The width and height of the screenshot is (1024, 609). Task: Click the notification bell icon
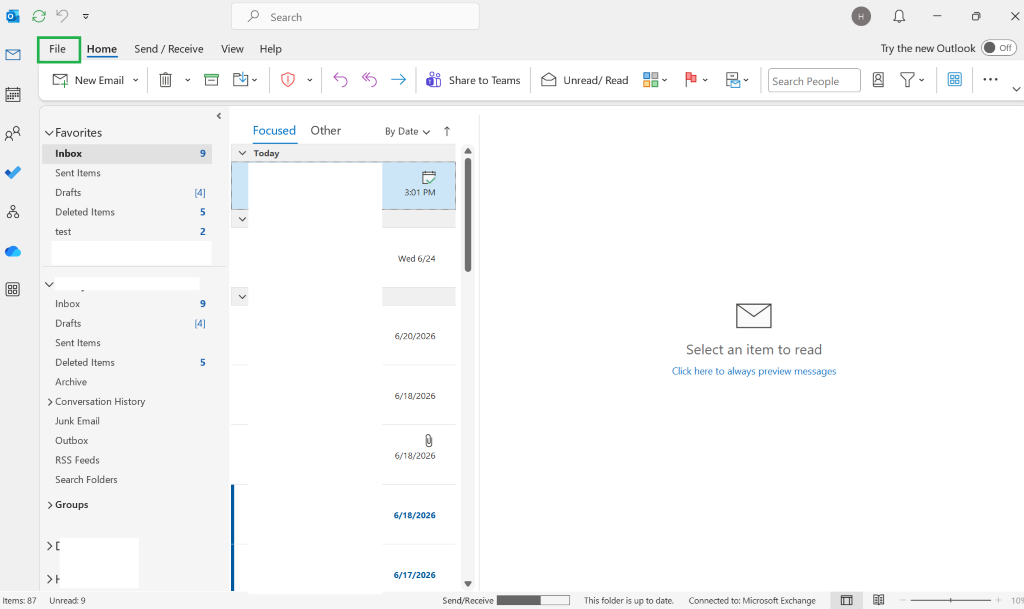pyautogui.click(x=899, y=16)
